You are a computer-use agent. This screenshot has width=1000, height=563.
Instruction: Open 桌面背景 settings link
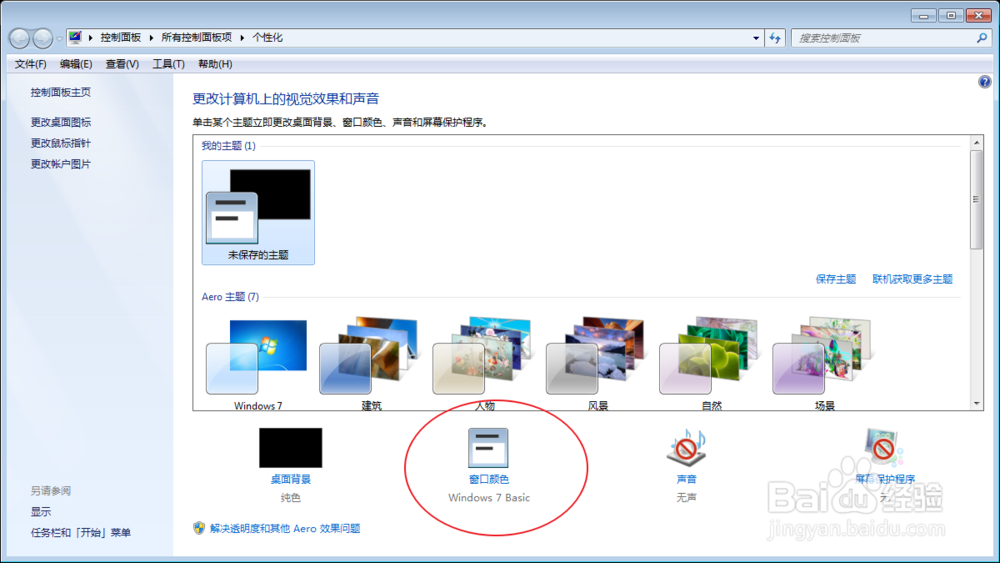point(290,479)
